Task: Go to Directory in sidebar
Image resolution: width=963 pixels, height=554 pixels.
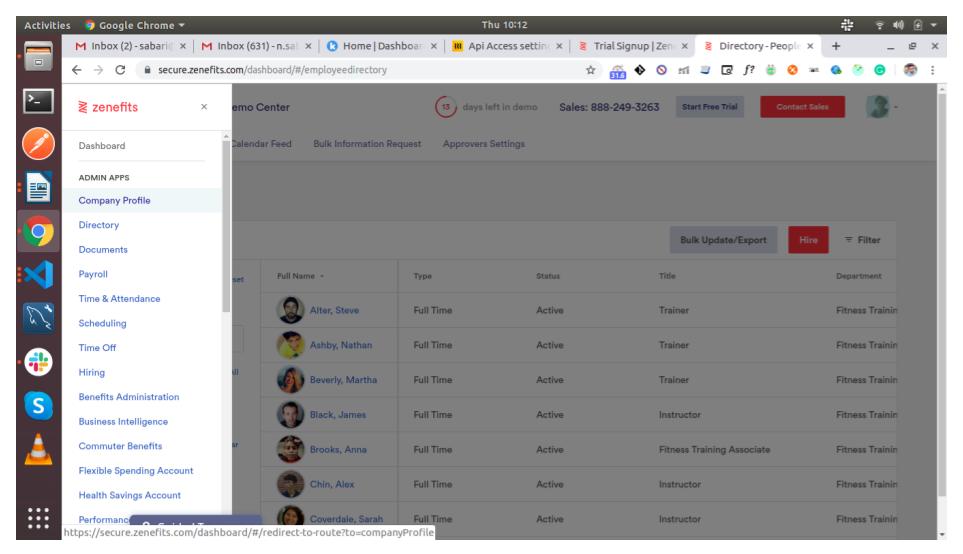Action: (x=99, y=225)
